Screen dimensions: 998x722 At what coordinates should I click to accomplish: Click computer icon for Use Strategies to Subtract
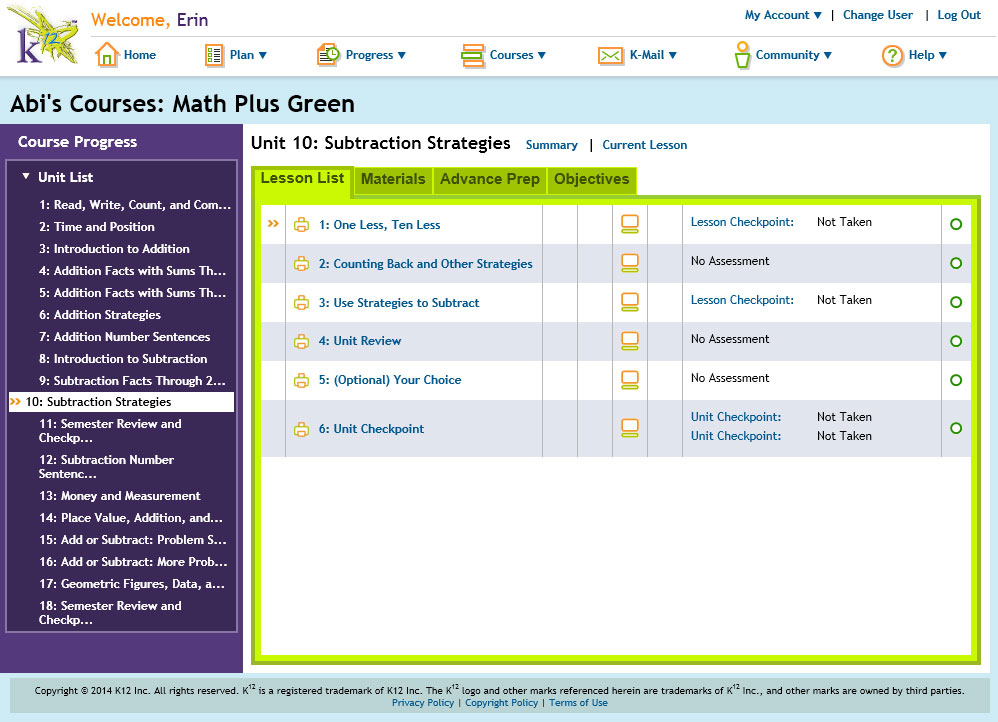point(629,302)
